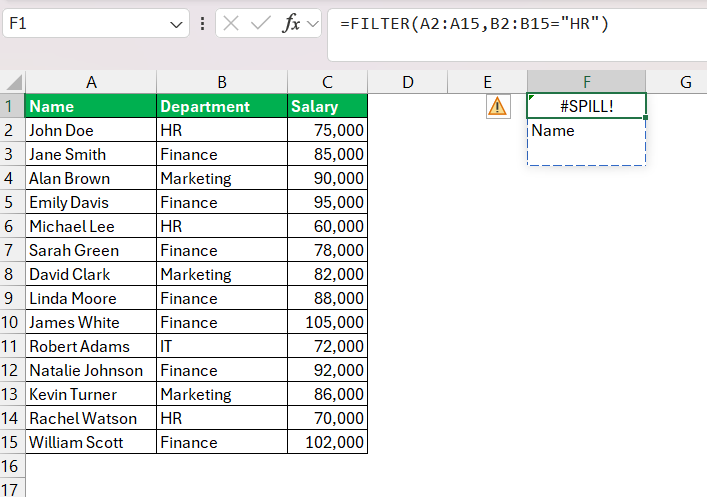The width and height of the screenshot is (707, 497).
Task: Select the cell William Scott
Action: click(91, 442)
